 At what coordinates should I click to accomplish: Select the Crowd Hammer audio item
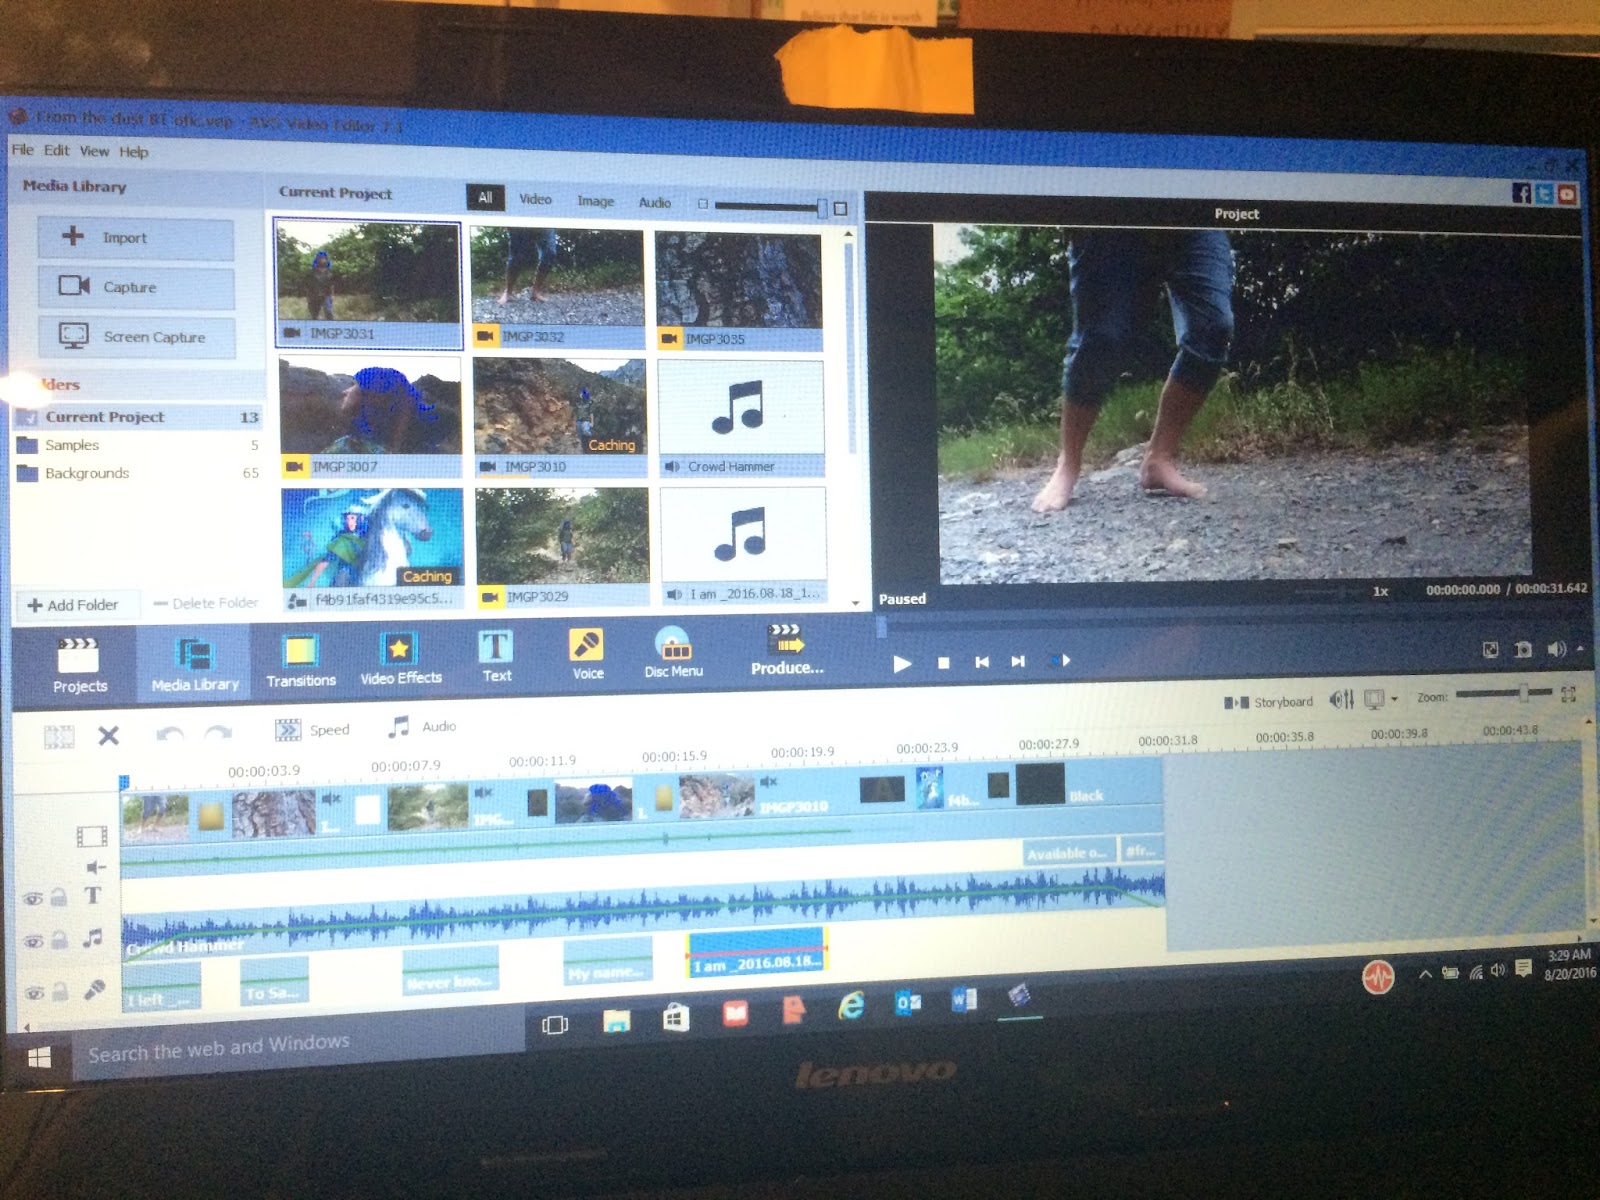point(741,419)
